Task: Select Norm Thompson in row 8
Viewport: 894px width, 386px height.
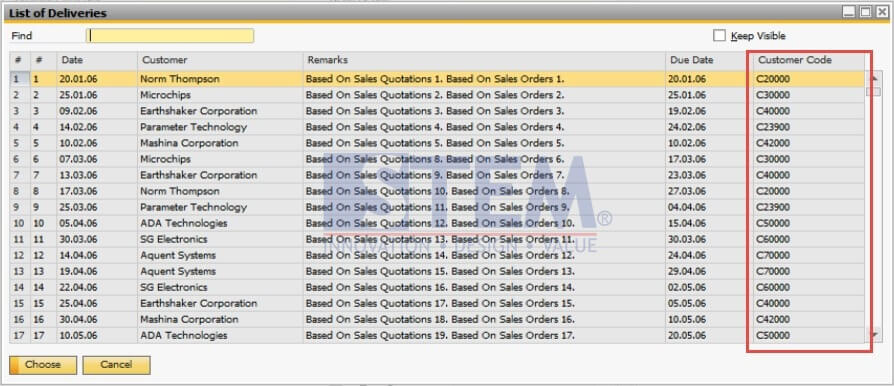Action: coord(180,191)
